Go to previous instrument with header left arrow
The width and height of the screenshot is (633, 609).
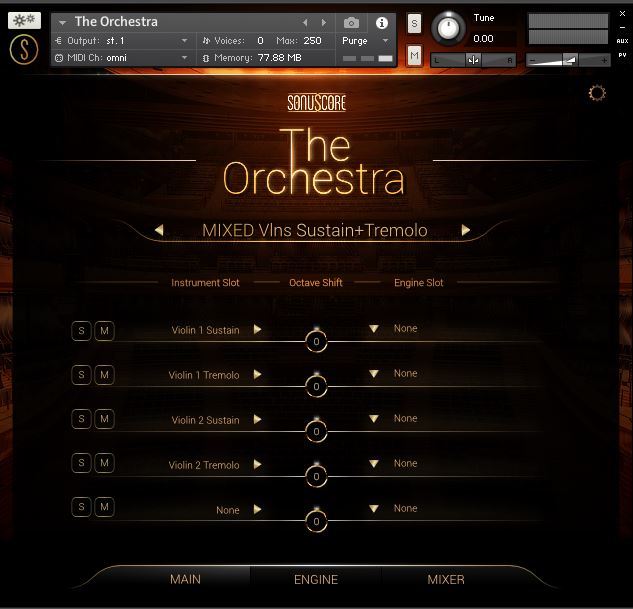[x=305, y=23]
